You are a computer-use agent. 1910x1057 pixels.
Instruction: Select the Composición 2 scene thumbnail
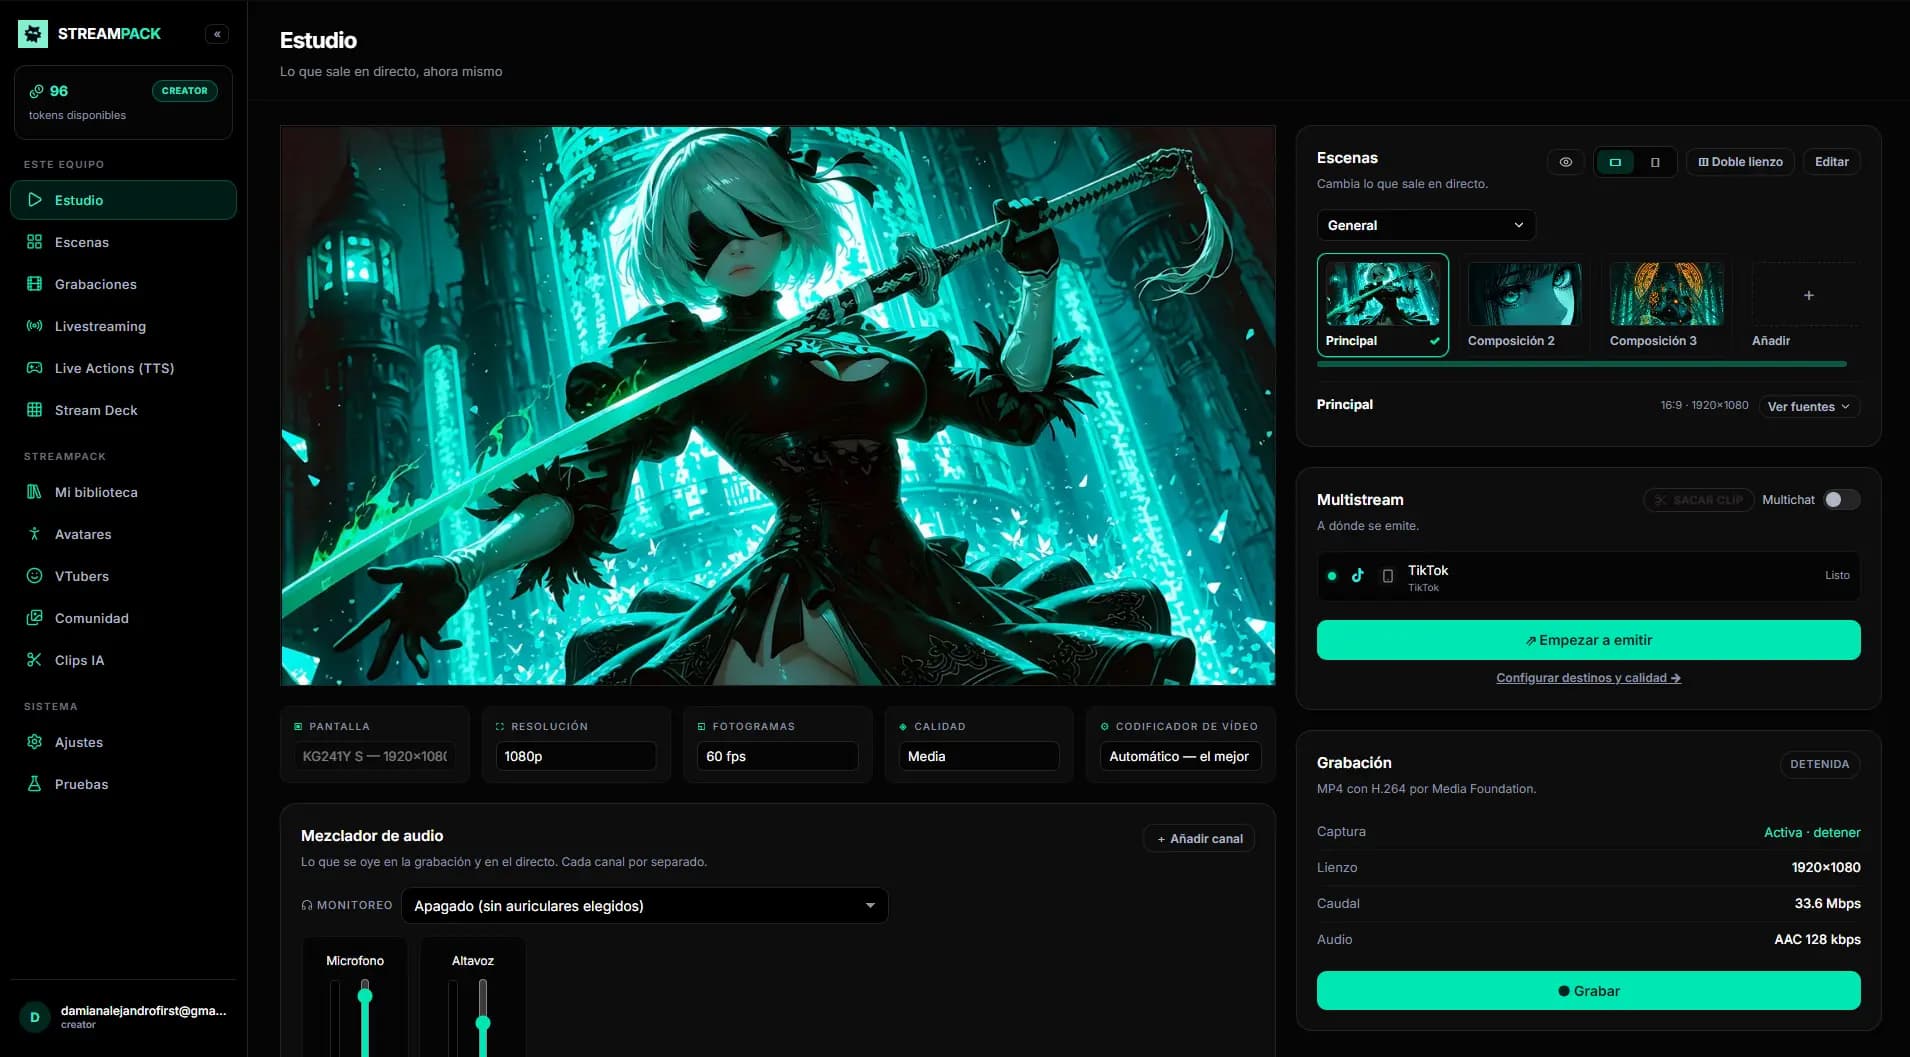(1525, 305)
